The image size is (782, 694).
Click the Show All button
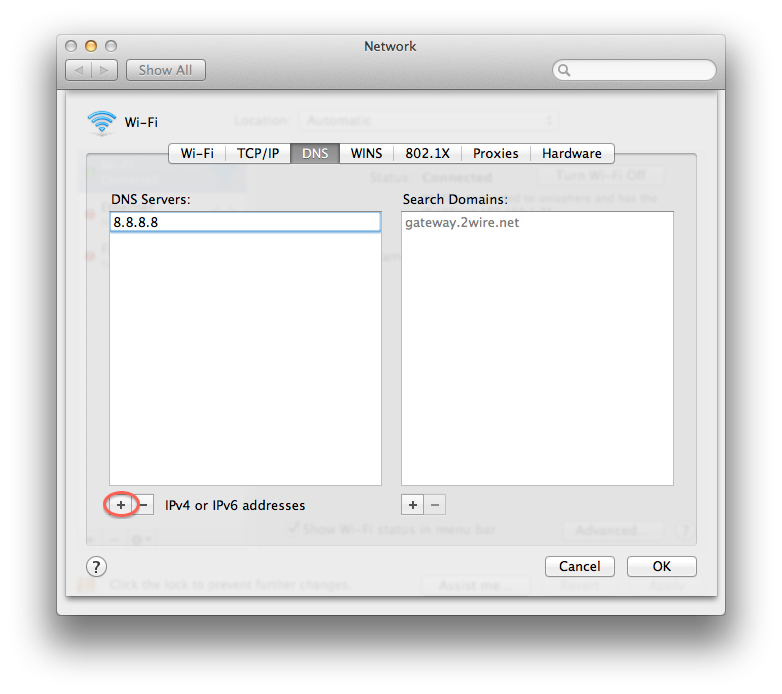coord(166,70)
